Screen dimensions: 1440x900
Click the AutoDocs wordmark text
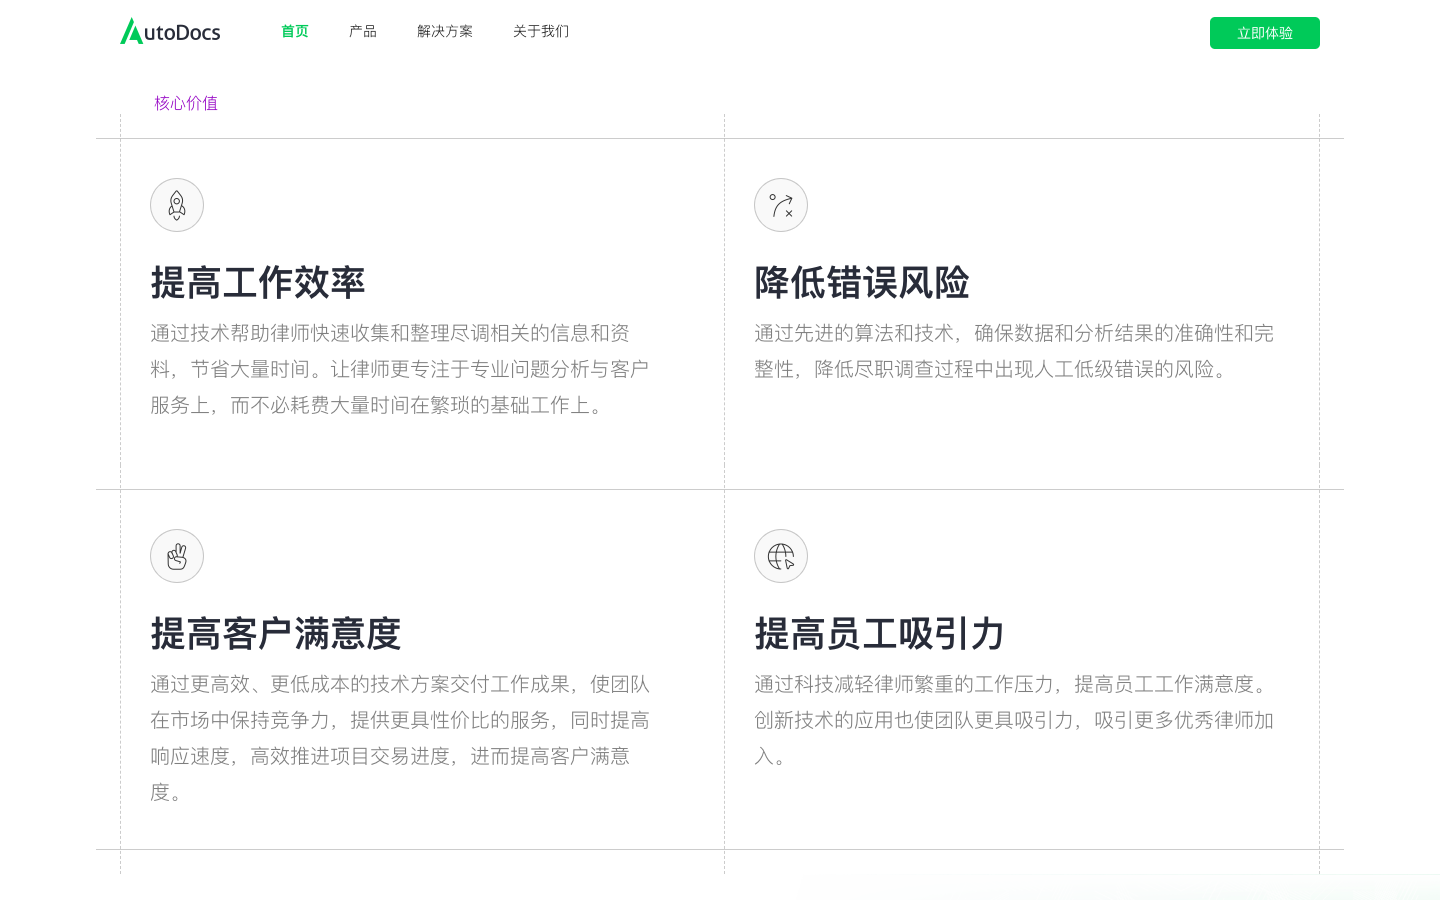(182, 33)
